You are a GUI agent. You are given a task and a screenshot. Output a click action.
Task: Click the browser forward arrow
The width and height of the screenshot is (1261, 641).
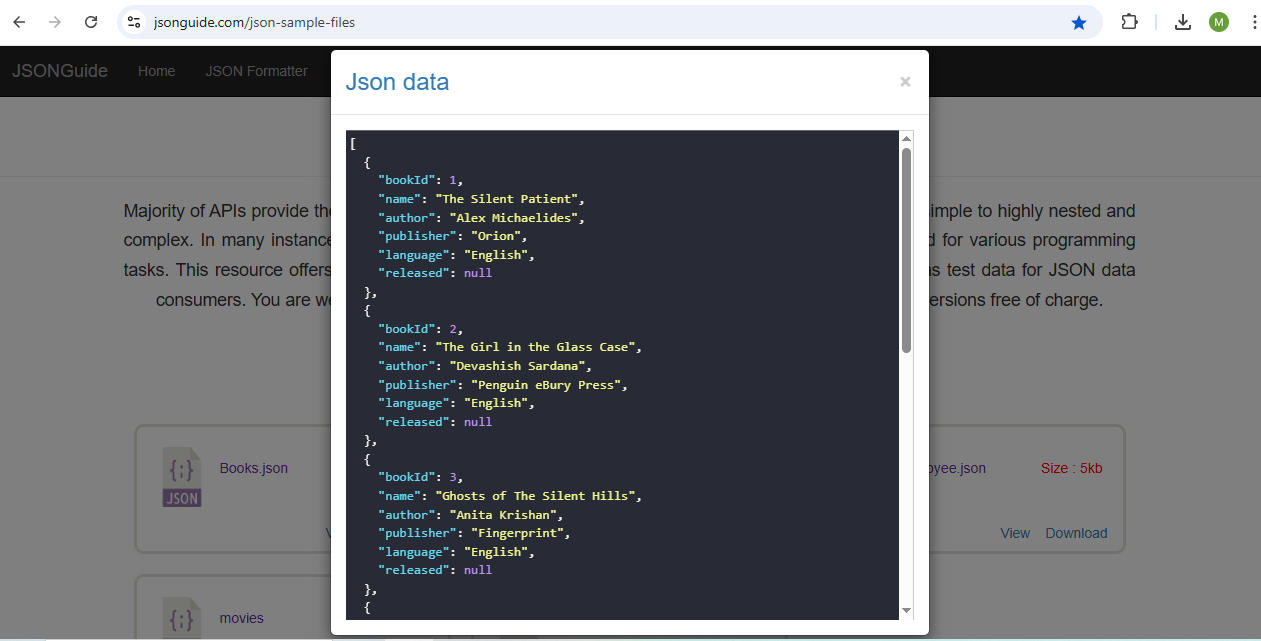55,22
